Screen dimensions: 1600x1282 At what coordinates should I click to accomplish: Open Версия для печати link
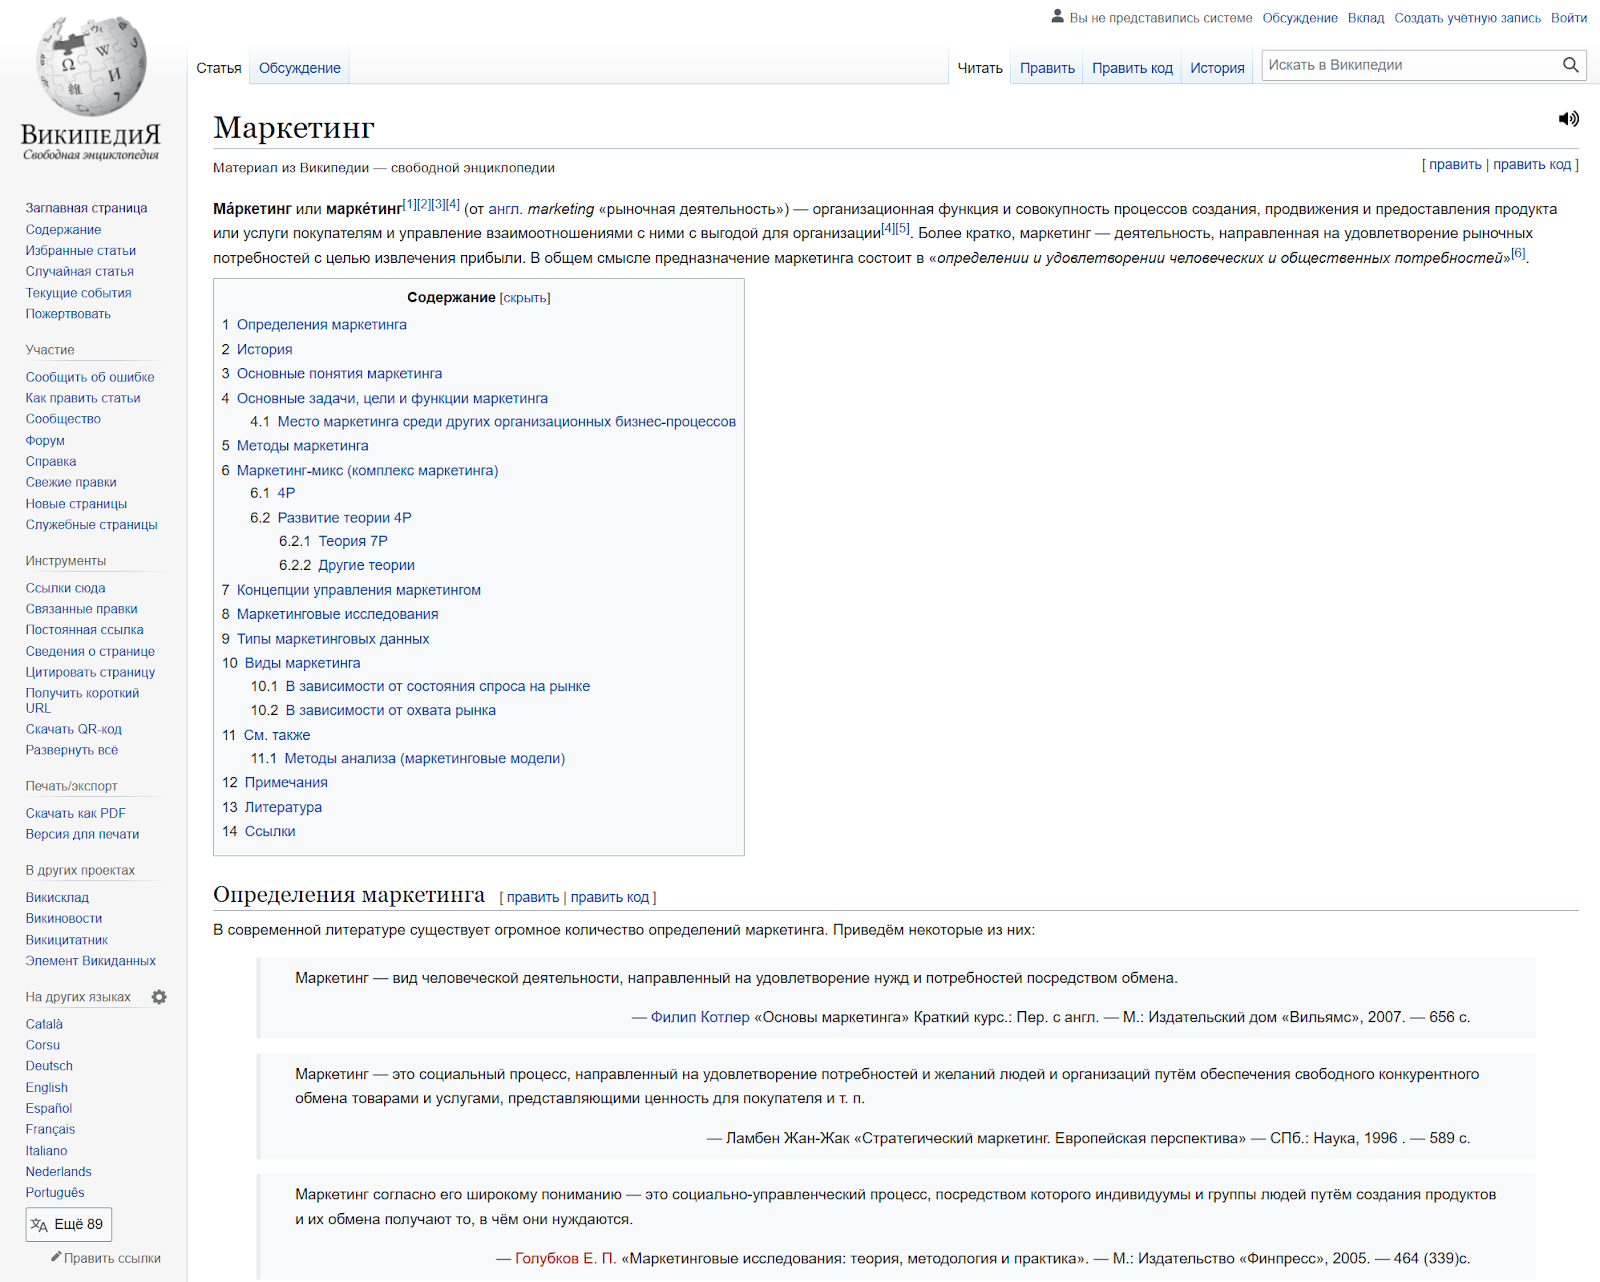(x=82, y=834)
